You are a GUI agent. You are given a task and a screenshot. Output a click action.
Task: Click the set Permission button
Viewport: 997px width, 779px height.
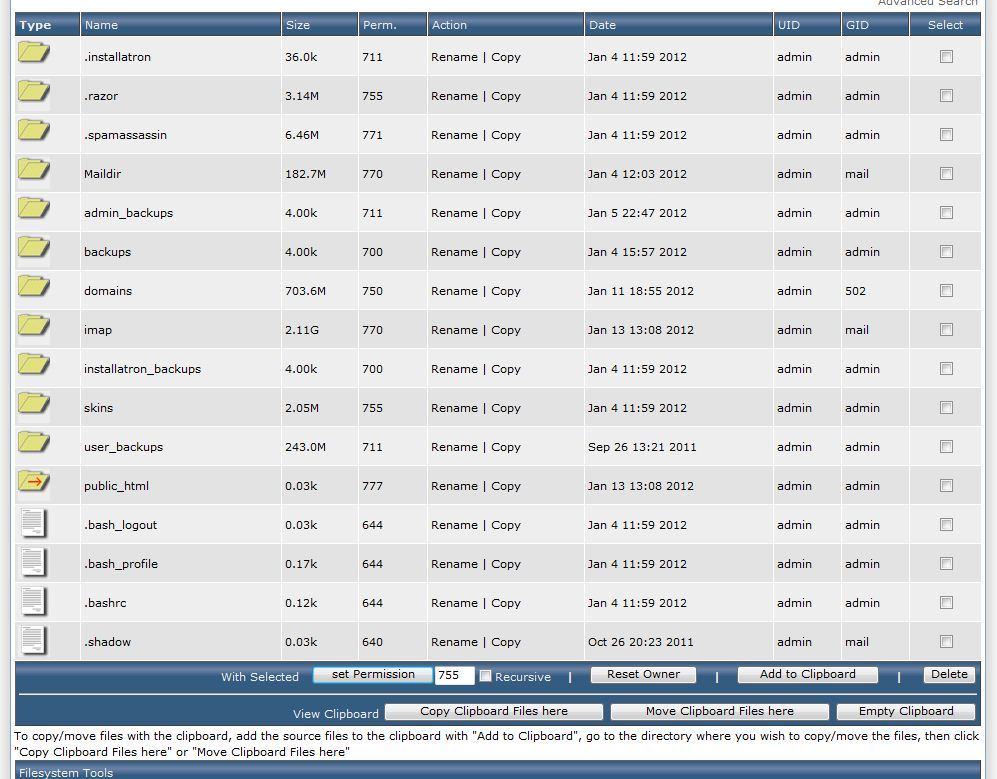click(x=373, y=675)
